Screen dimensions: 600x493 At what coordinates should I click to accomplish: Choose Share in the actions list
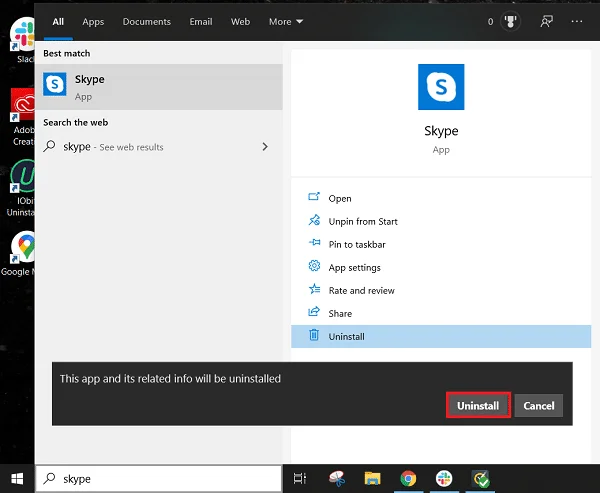(x=441, y=313)
